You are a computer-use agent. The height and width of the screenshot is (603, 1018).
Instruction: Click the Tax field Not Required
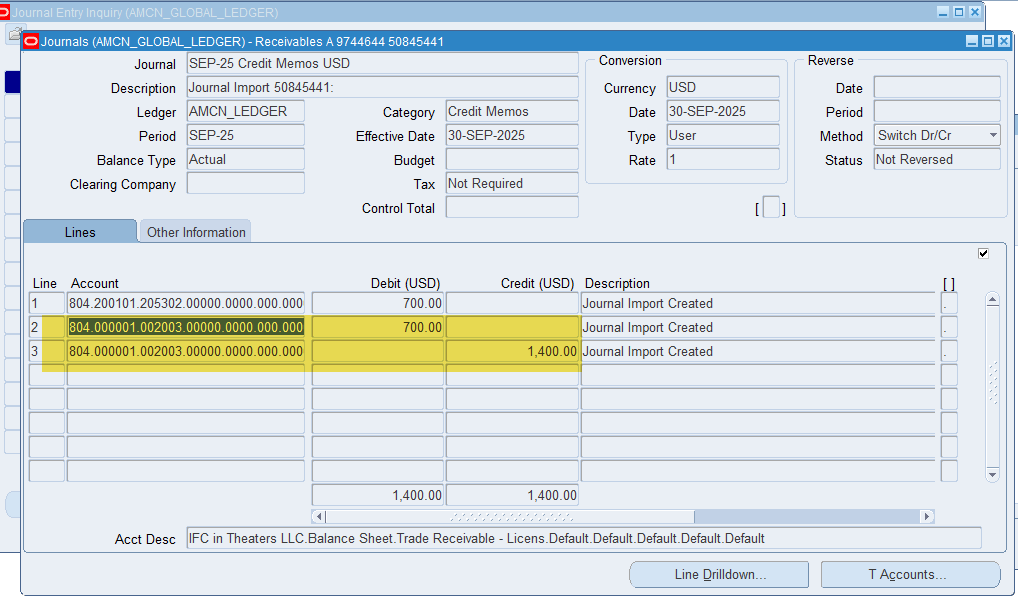coord(512,183)
